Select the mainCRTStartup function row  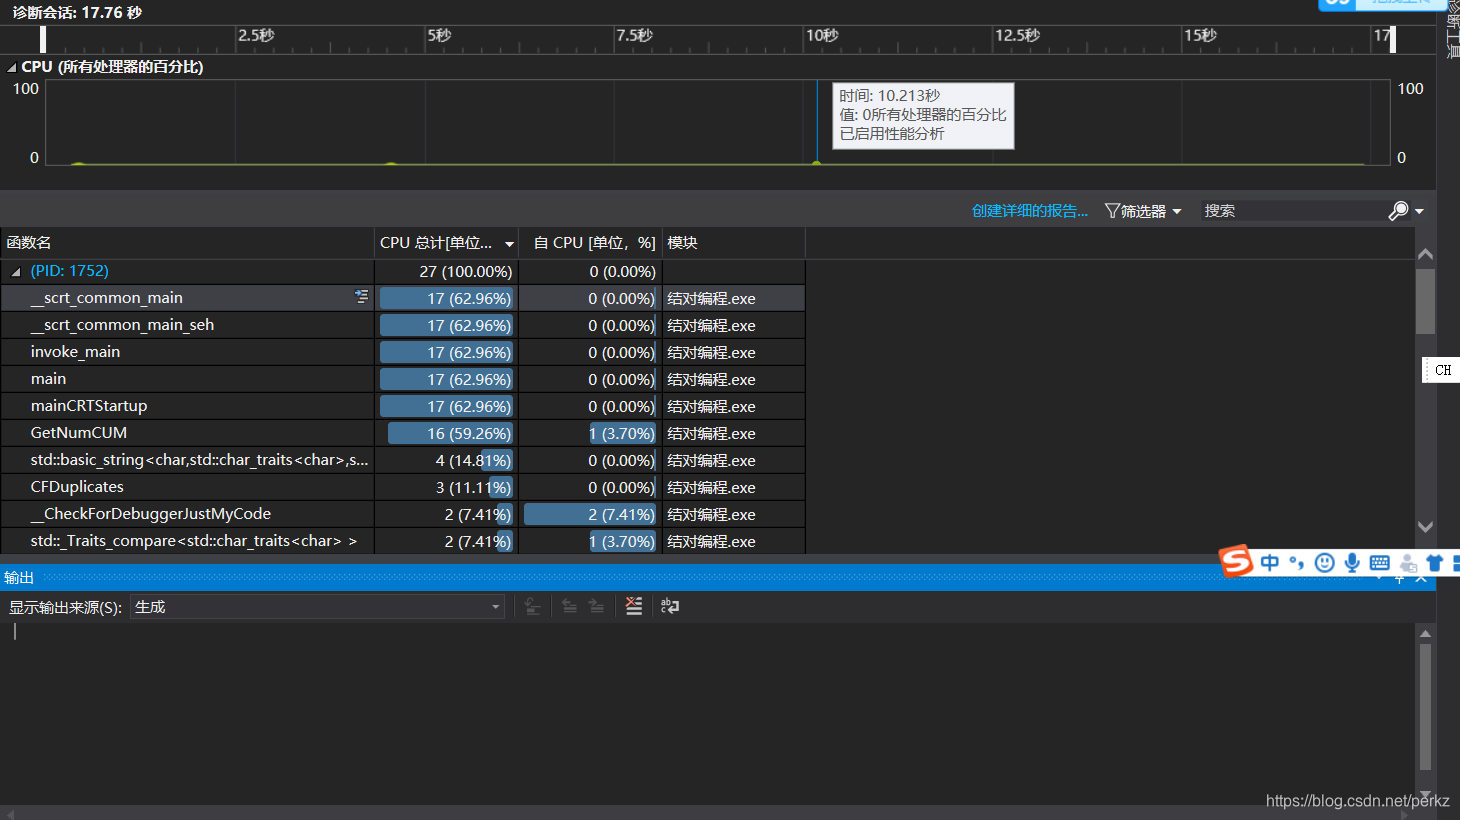(x=403, y=406)
